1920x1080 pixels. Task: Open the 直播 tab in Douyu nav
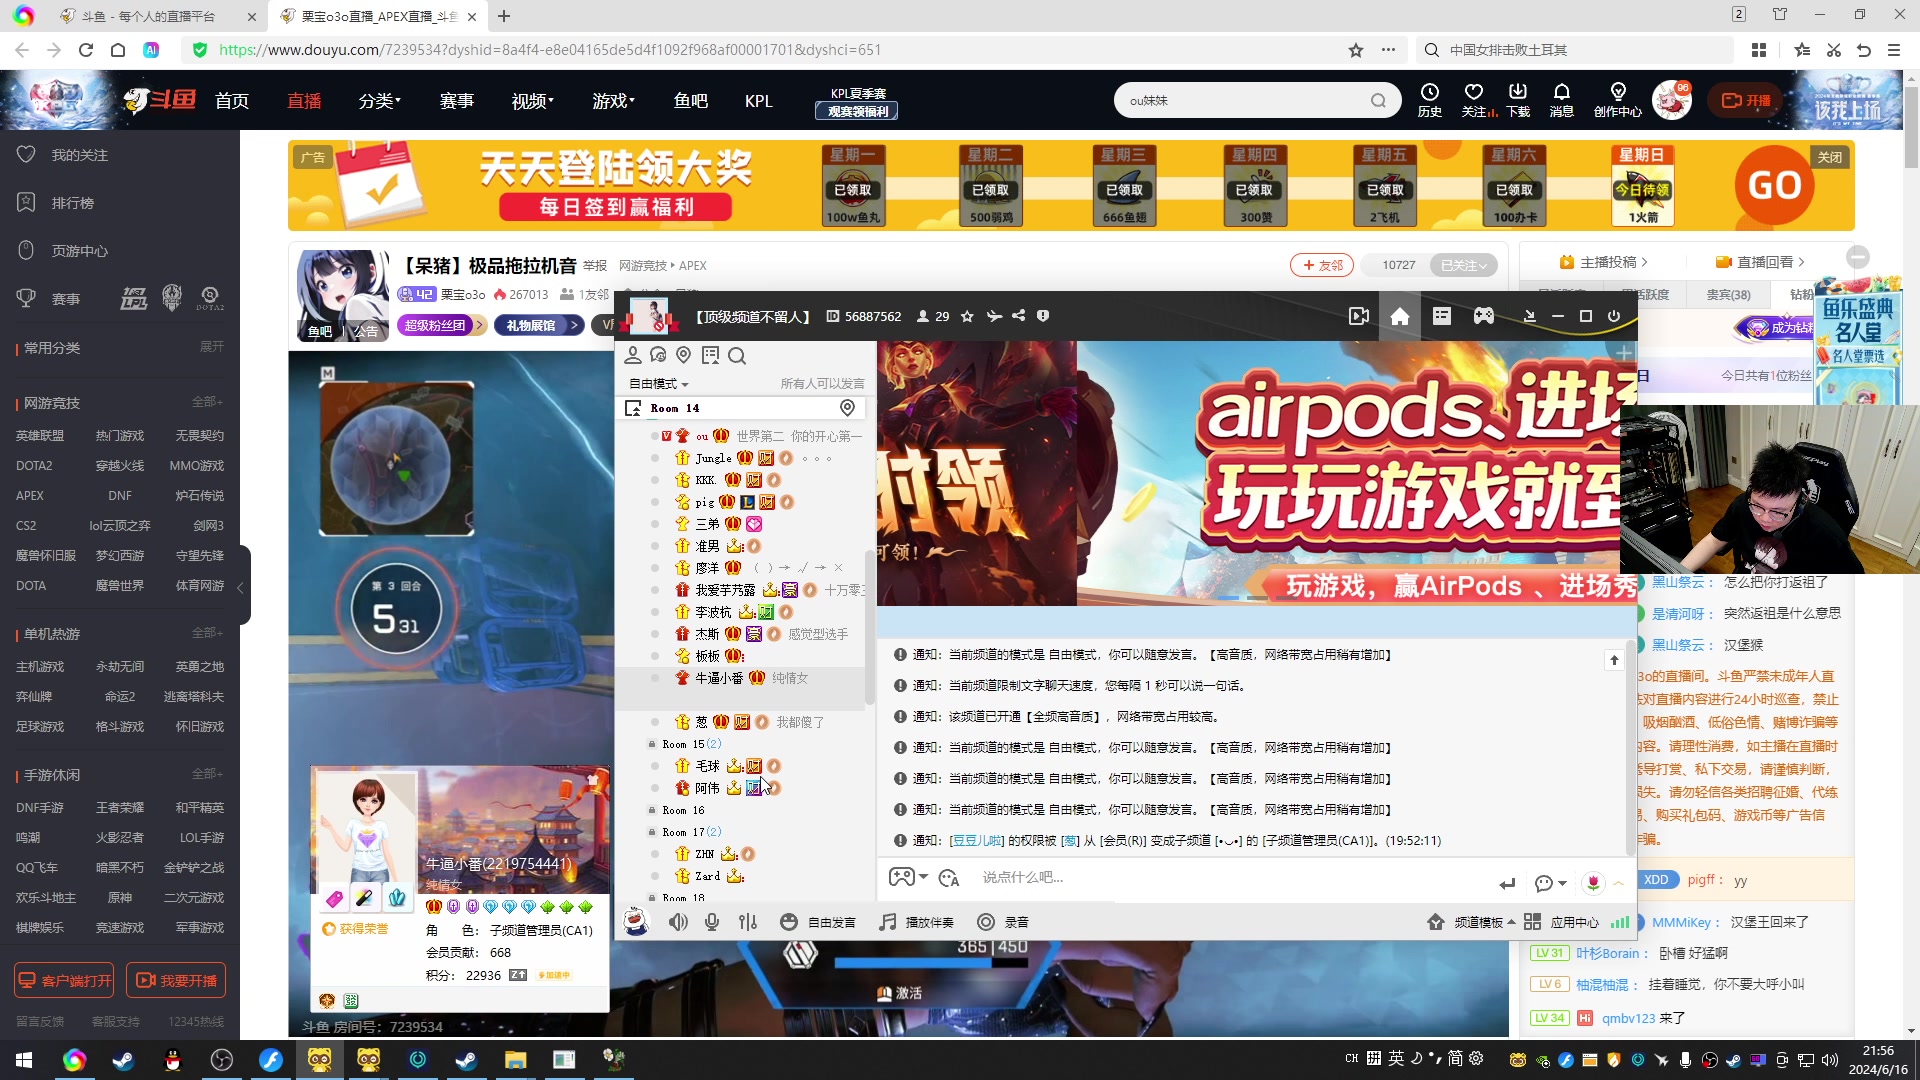pos(304,101)
